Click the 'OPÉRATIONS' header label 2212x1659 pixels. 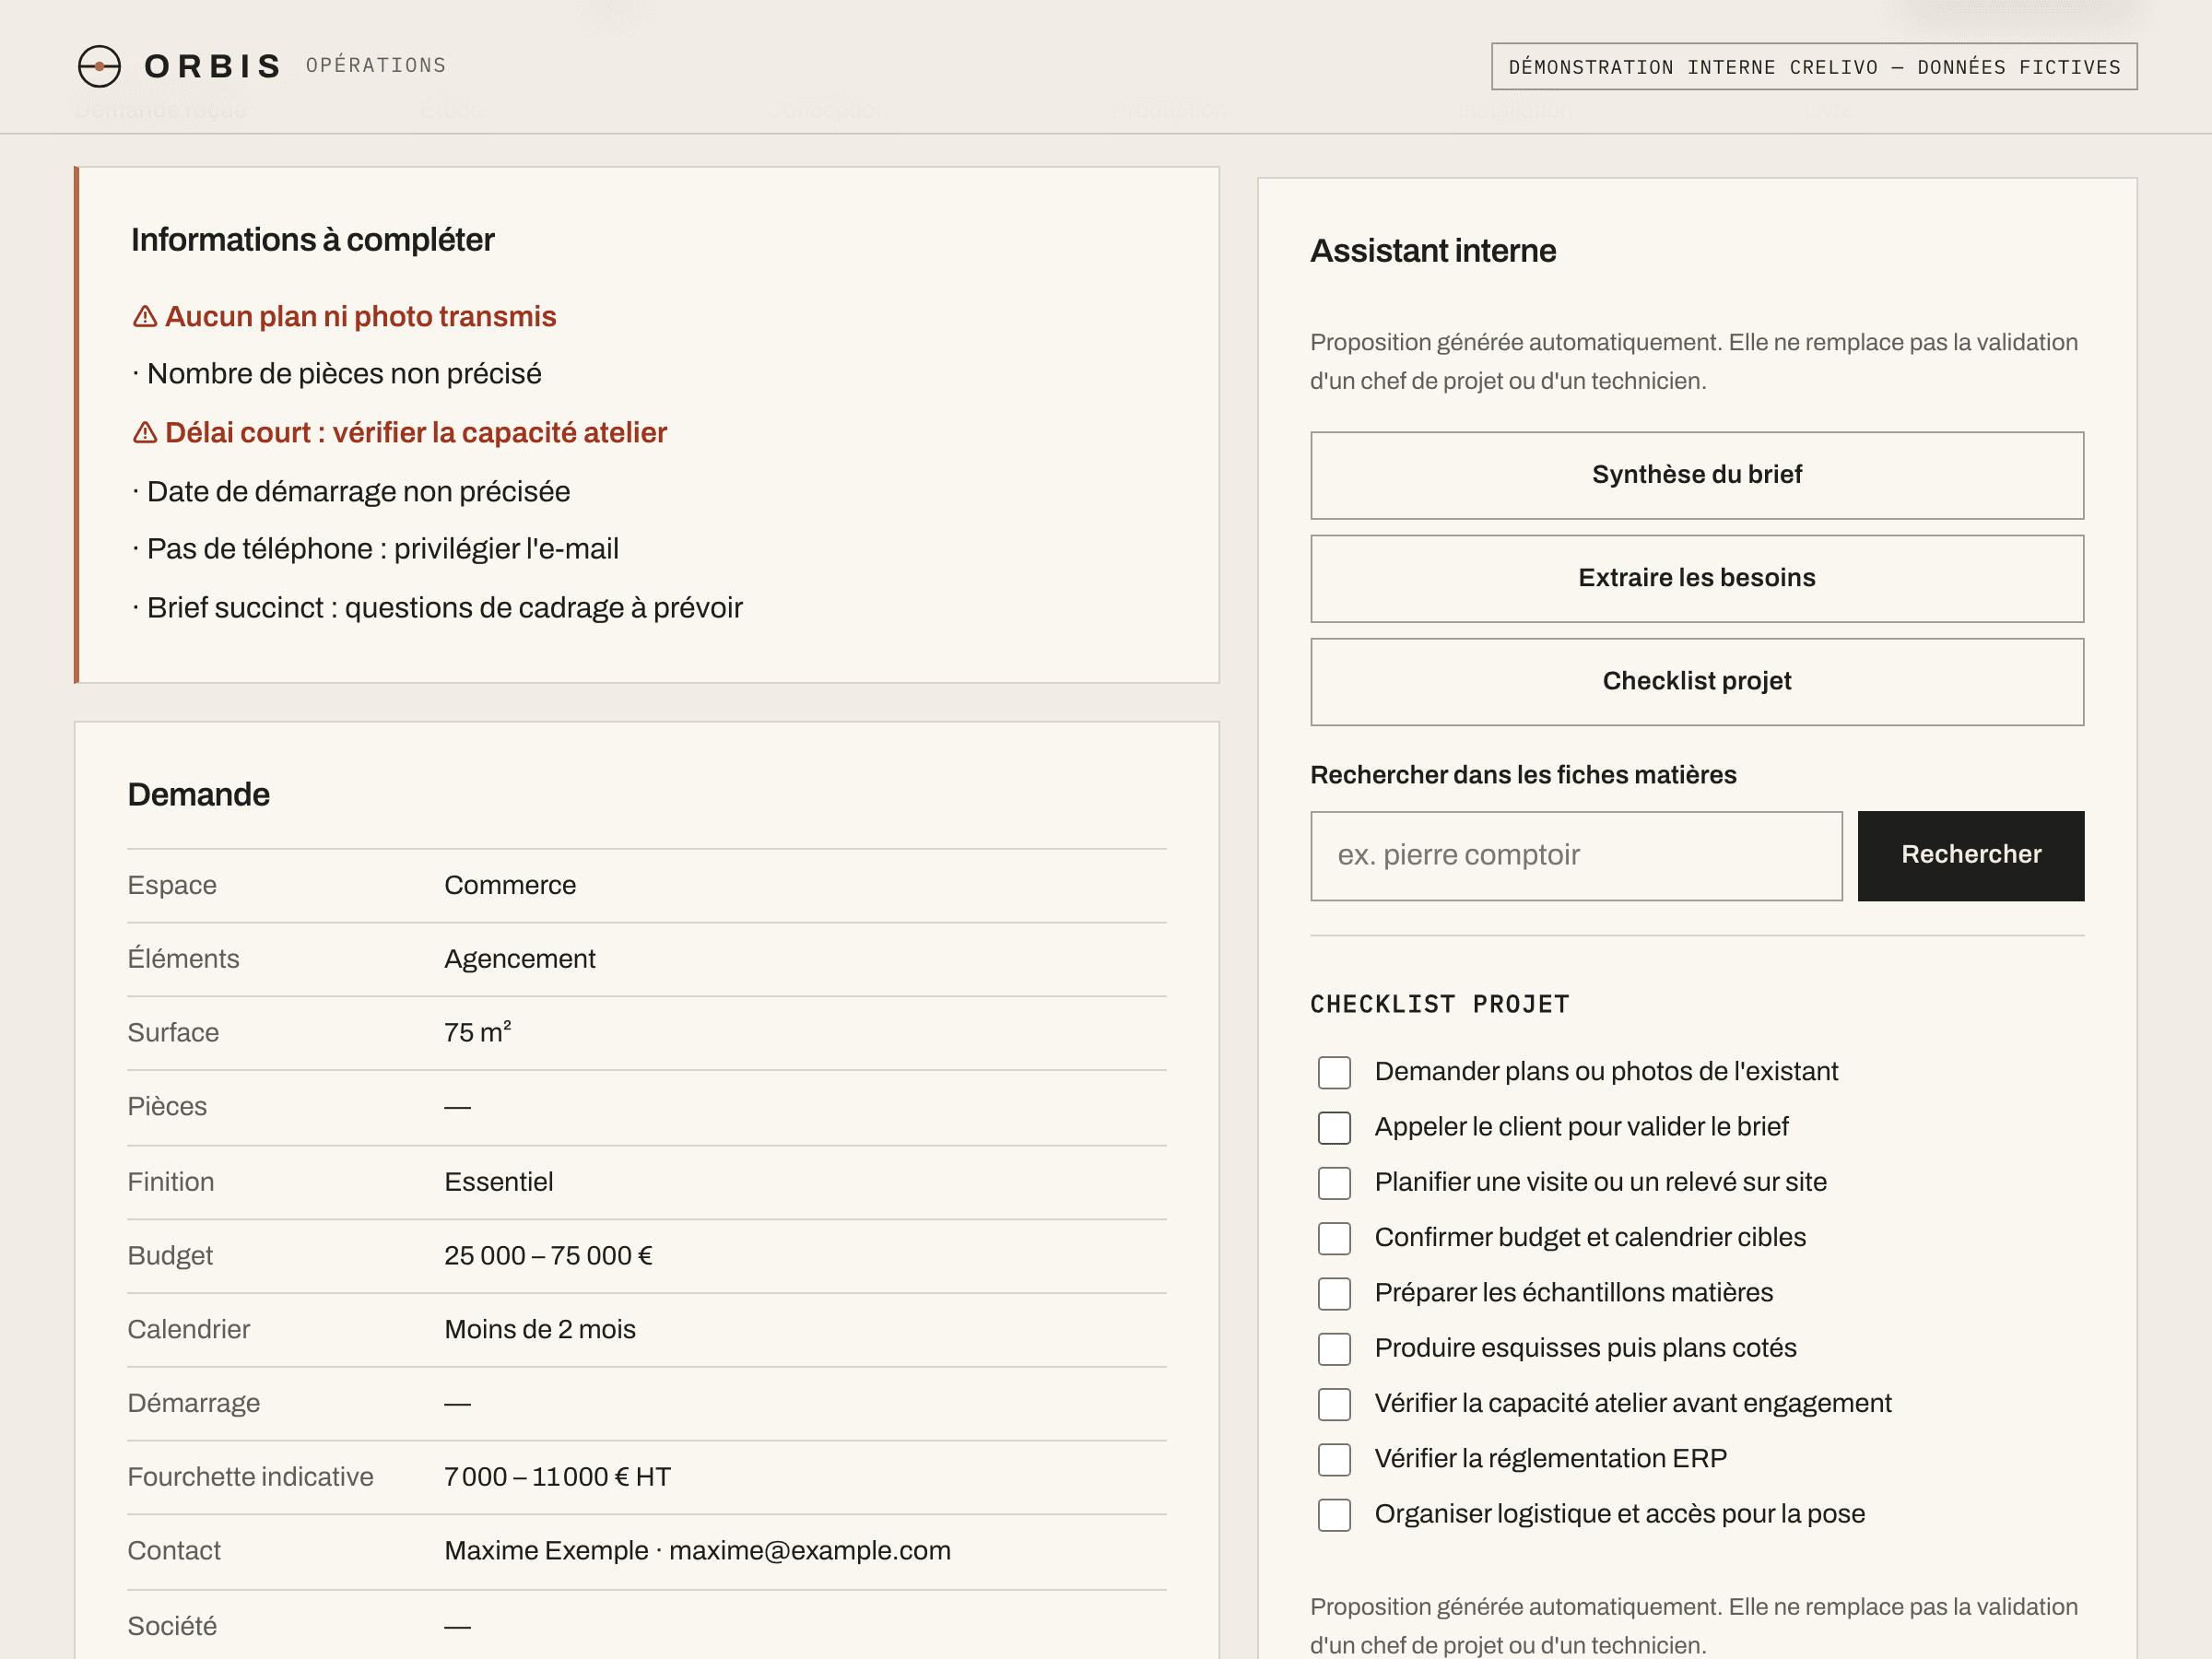click(376, 65)
